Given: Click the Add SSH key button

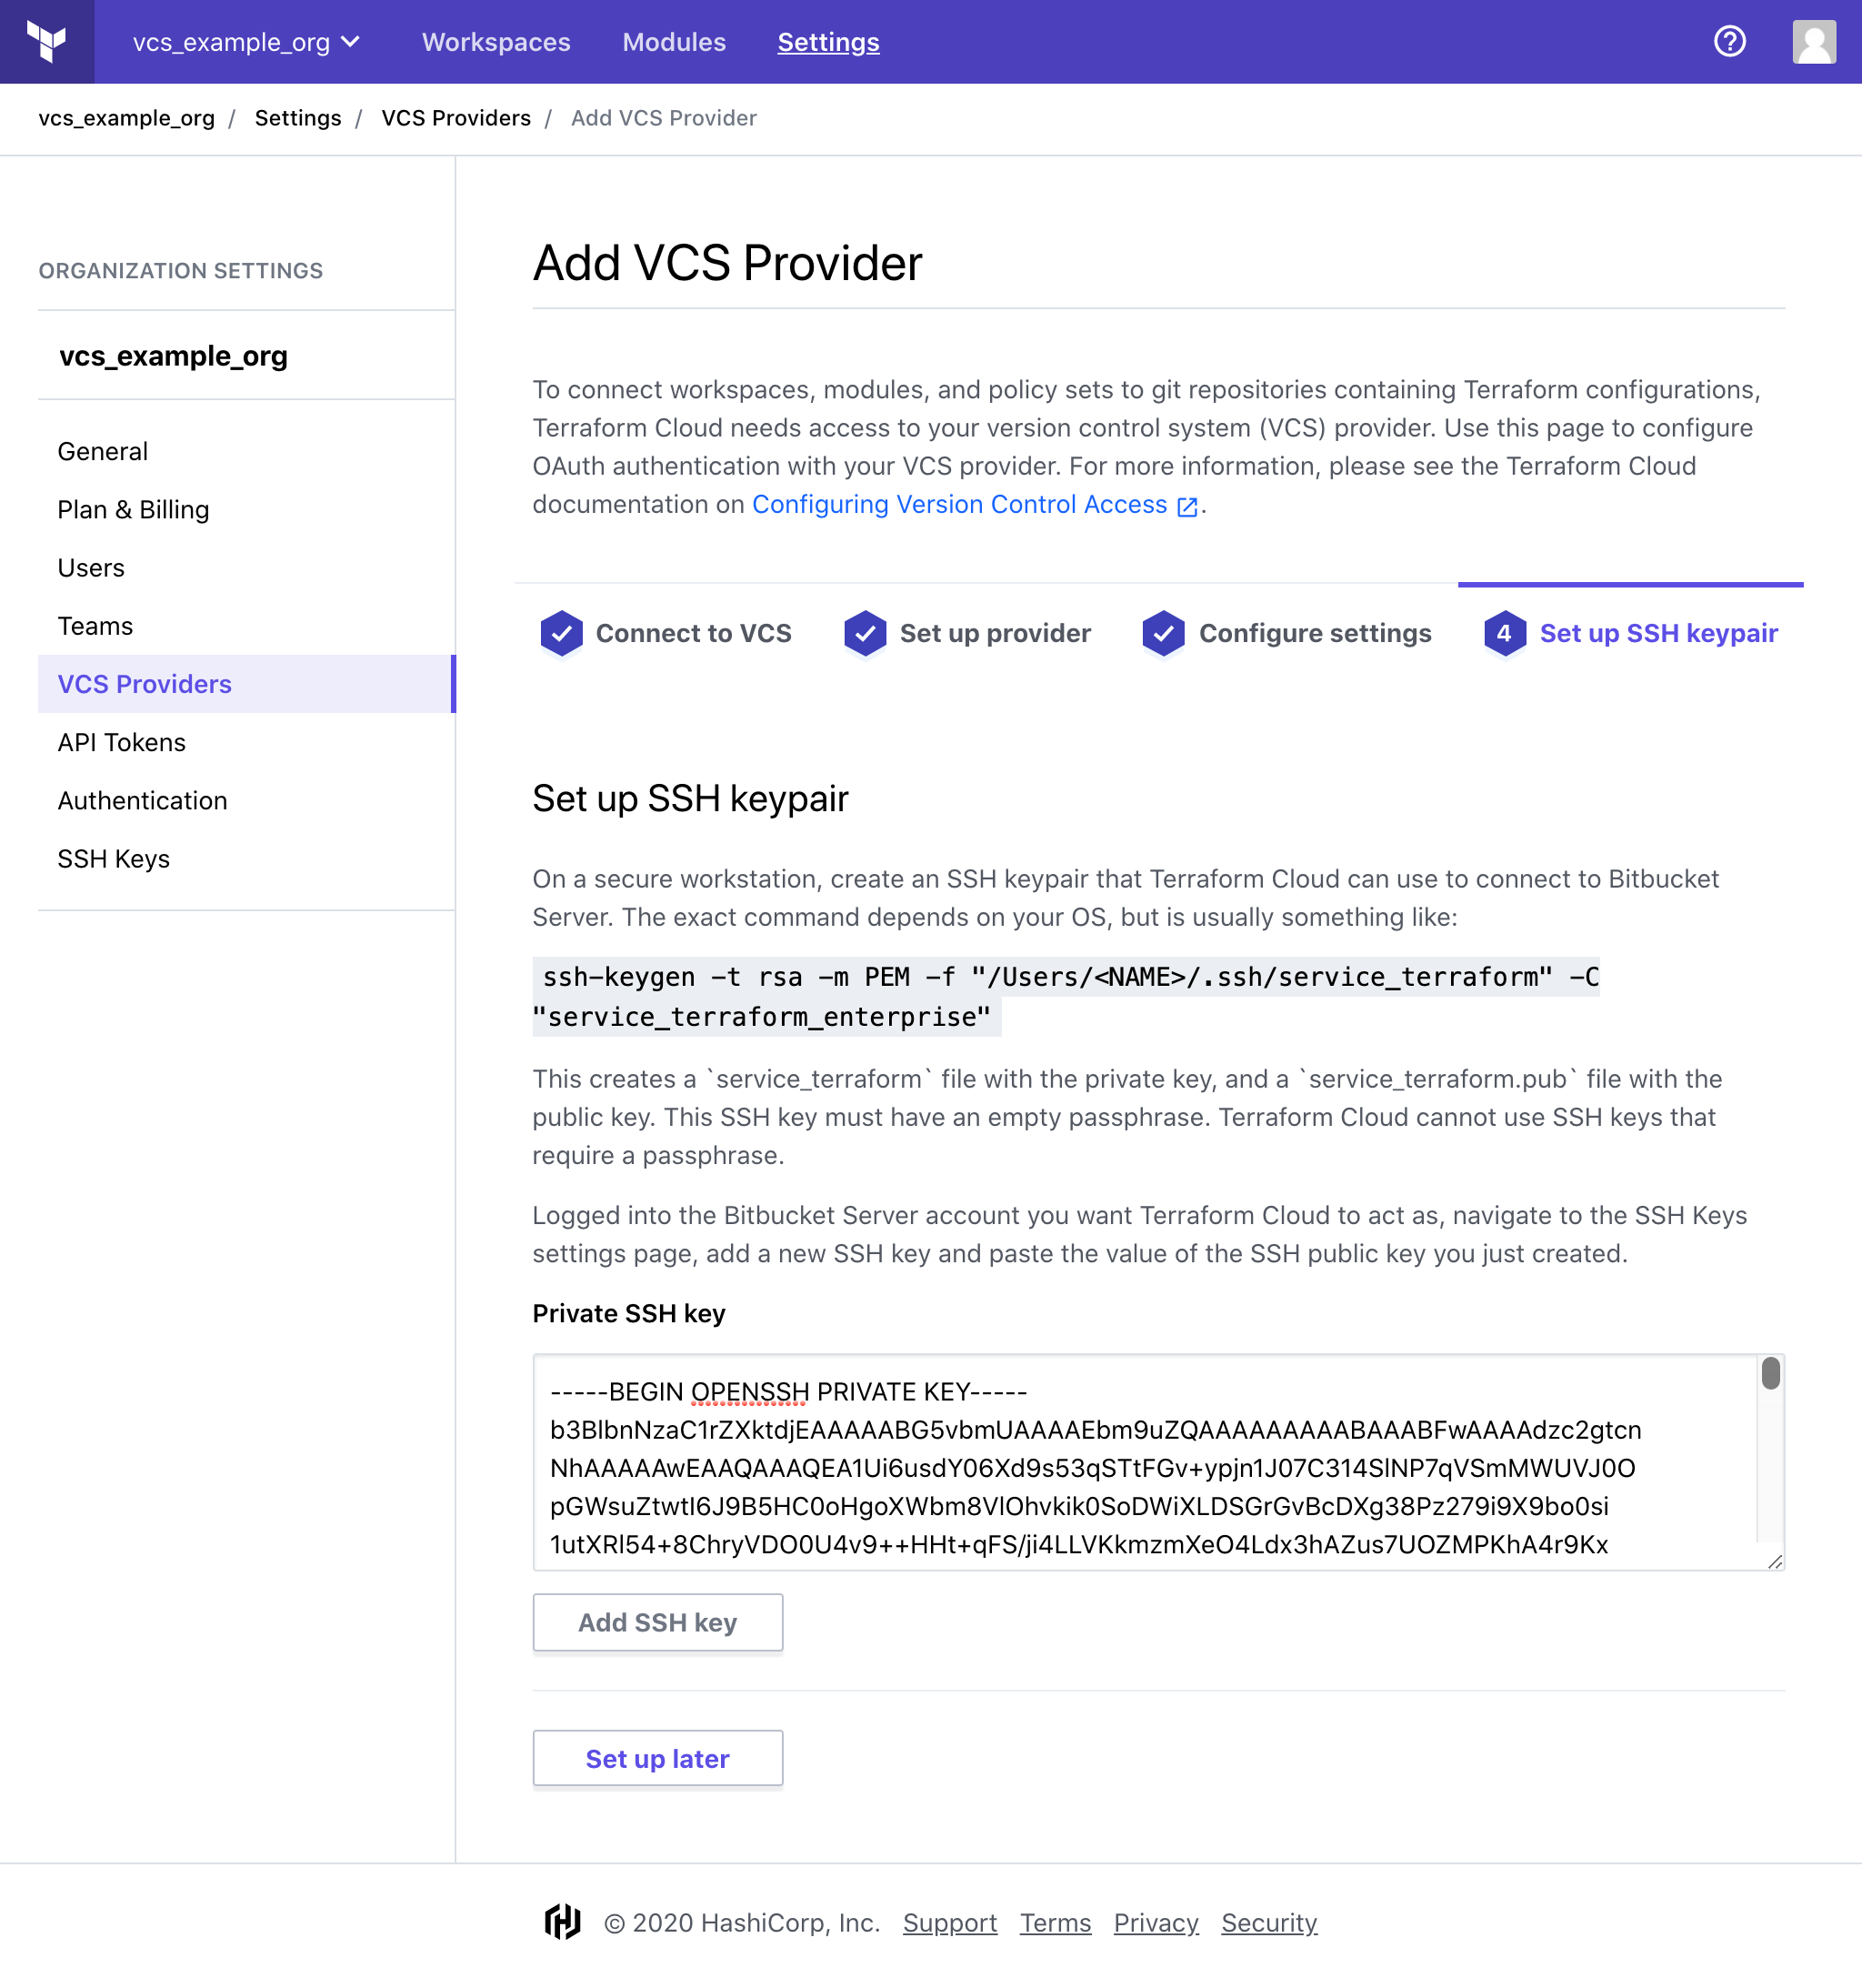Looking at the screenshot, I should tap(656, 1621).
